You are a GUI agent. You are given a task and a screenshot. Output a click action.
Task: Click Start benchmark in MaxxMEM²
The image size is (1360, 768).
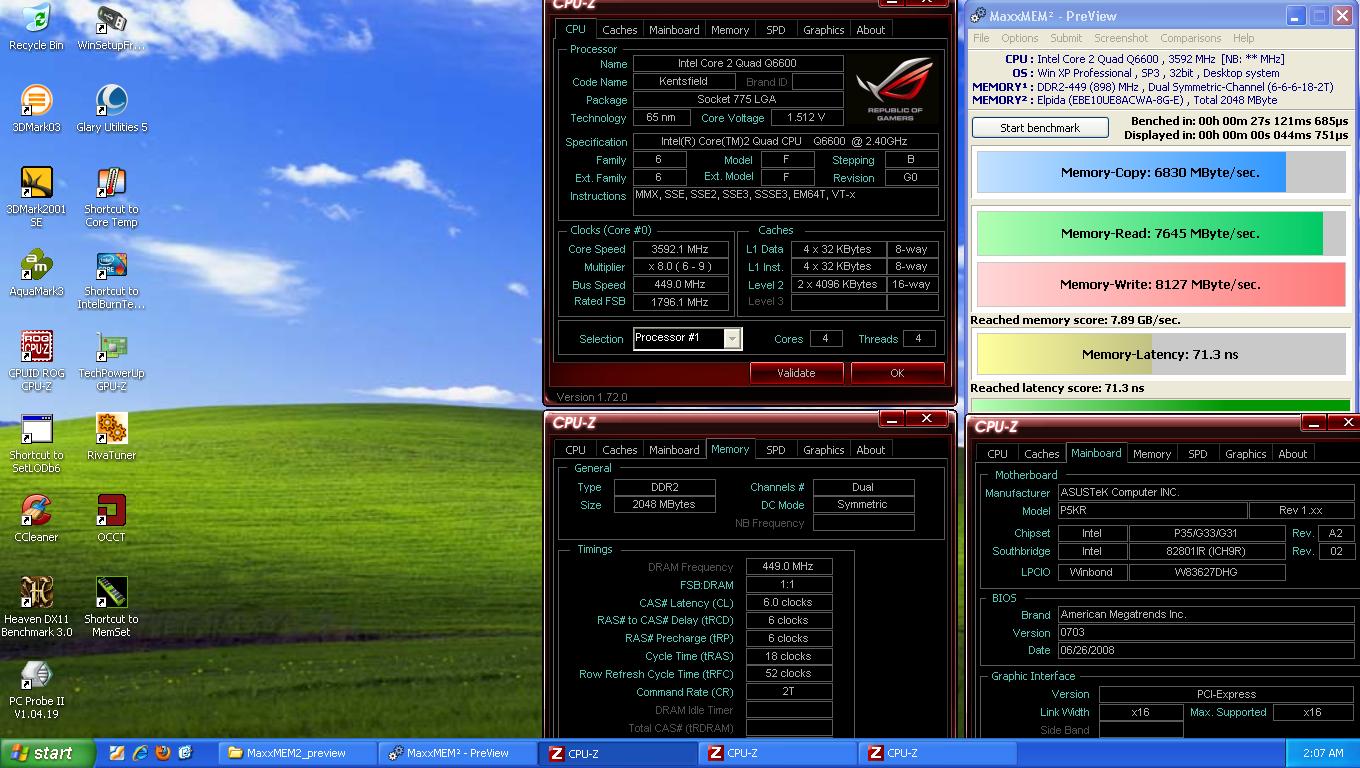point(1040,128)
